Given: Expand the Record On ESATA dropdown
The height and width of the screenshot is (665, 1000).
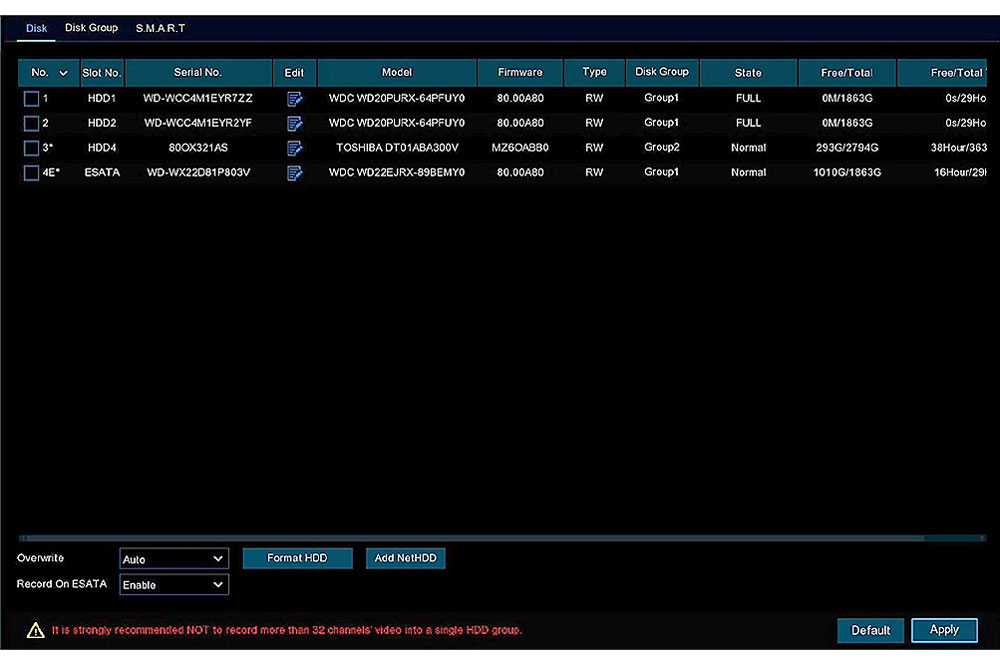Looking at the screenshot, I should coord(174,585).
